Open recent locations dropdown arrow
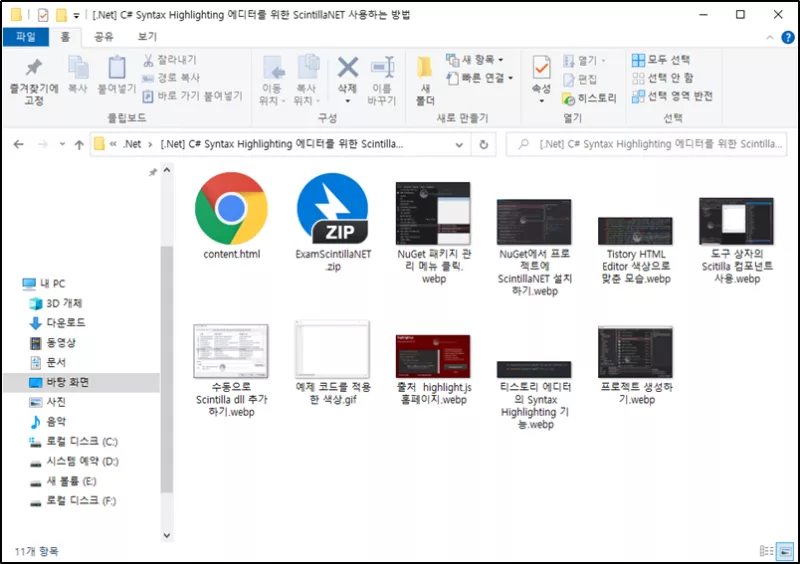The image size is (800, 564). 62,144
